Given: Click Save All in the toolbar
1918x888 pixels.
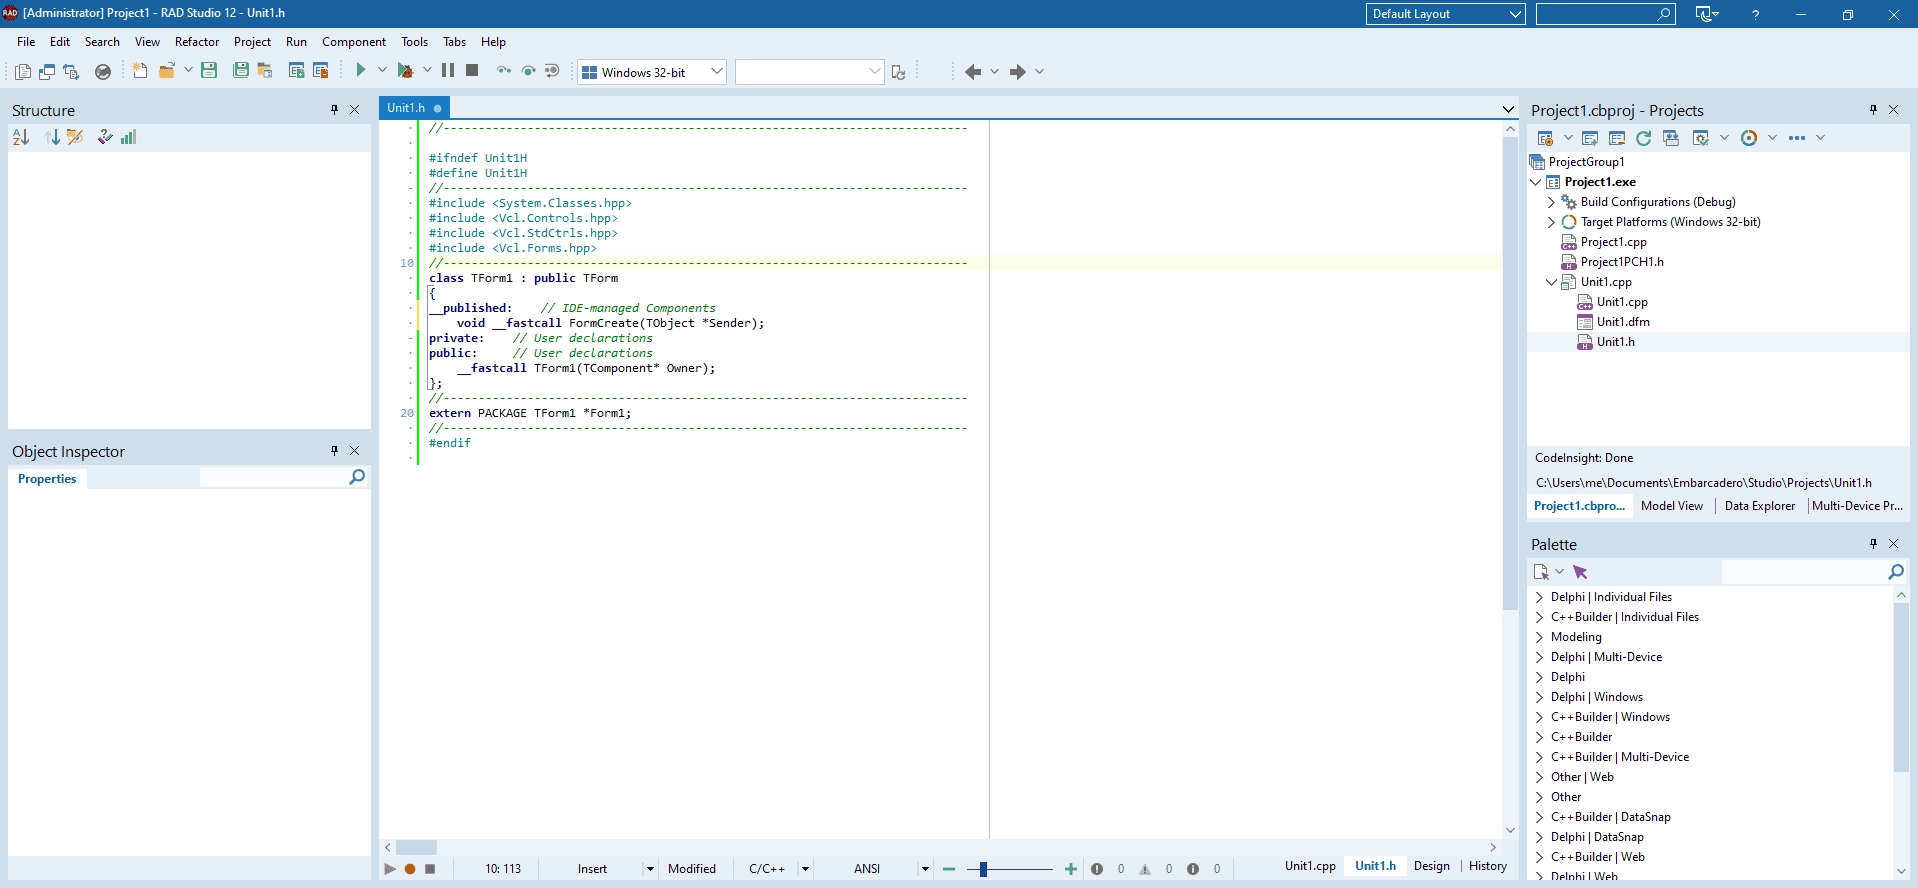Looking at the screenshot, I should [241, 71].
